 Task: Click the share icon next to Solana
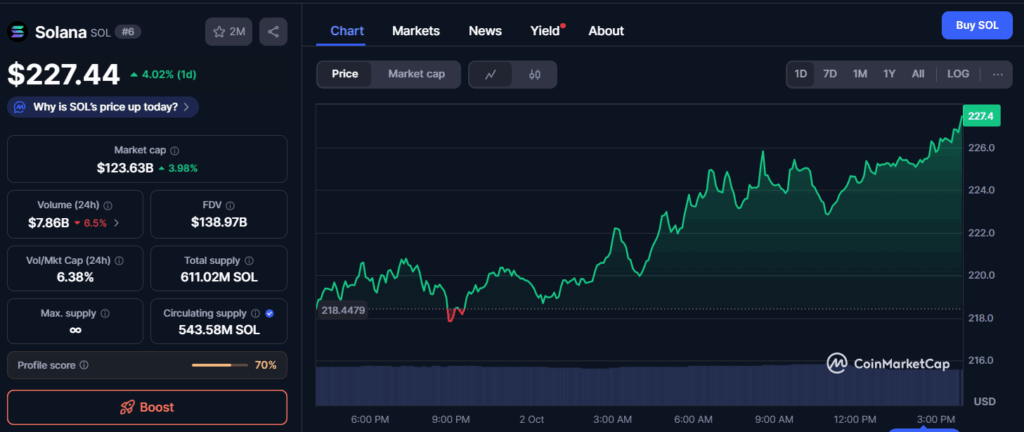tap(273, 32)
